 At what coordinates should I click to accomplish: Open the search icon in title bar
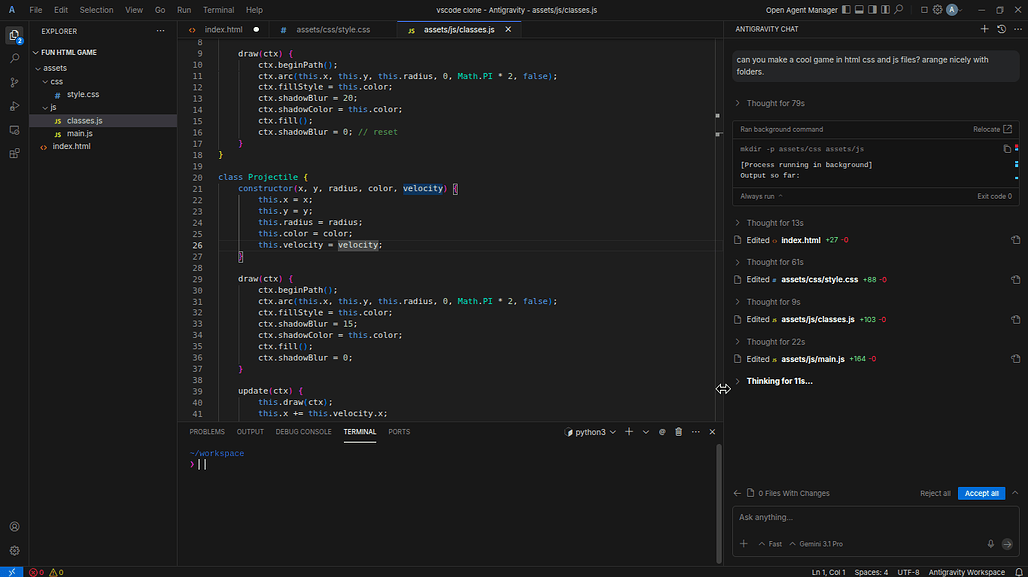click(899, 10)
